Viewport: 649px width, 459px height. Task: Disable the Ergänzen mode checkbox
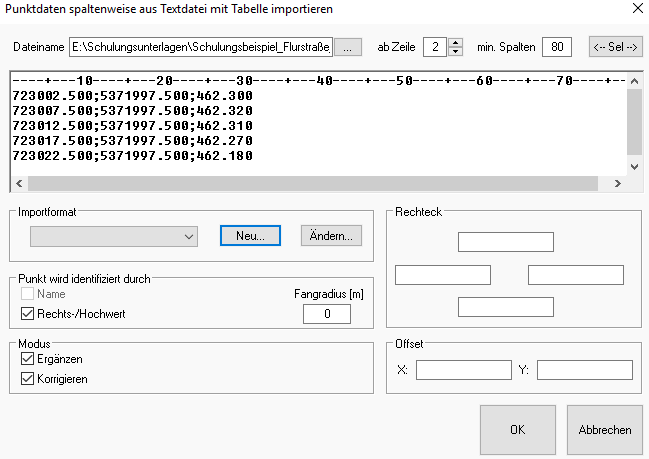click(27, 359)
